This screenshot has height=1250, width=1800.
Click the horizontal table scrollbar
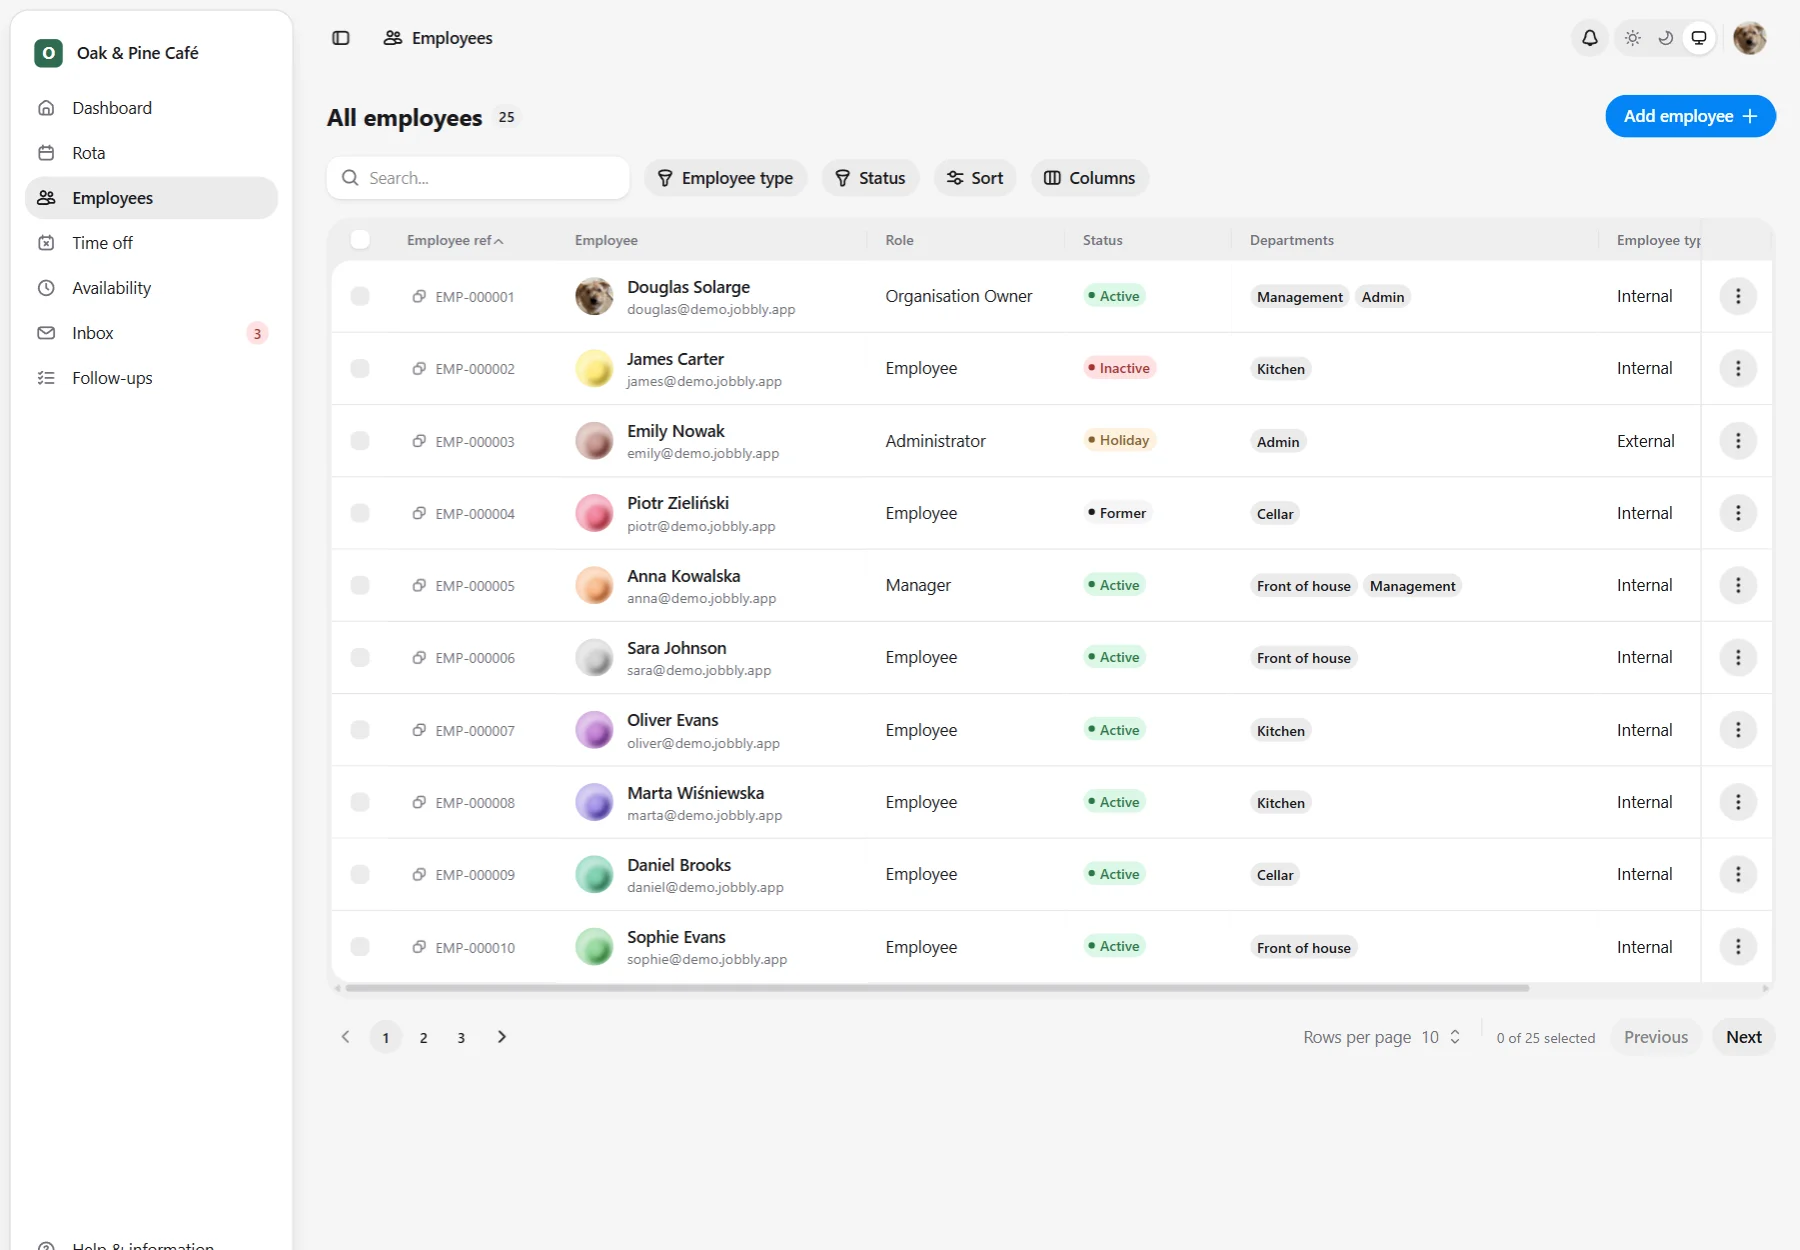[x=937, y=988]
